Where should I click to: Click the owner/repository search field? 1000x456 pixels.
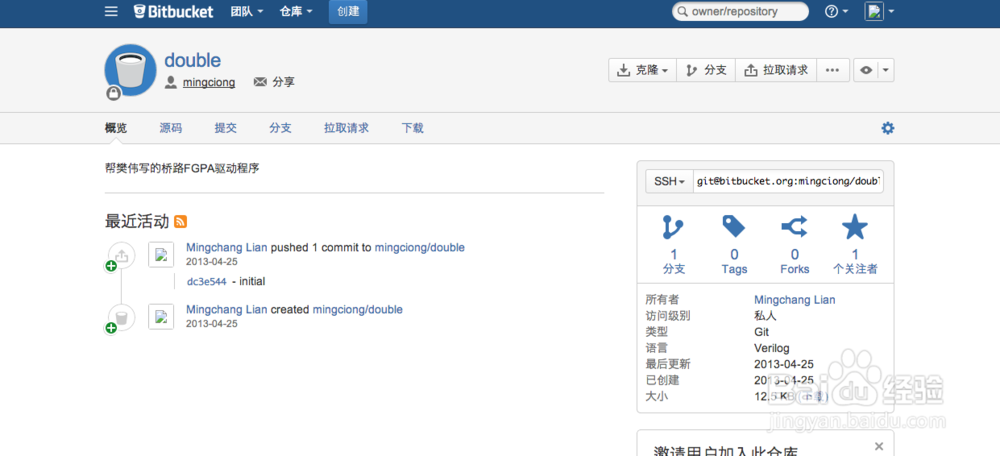pos(740,11)
